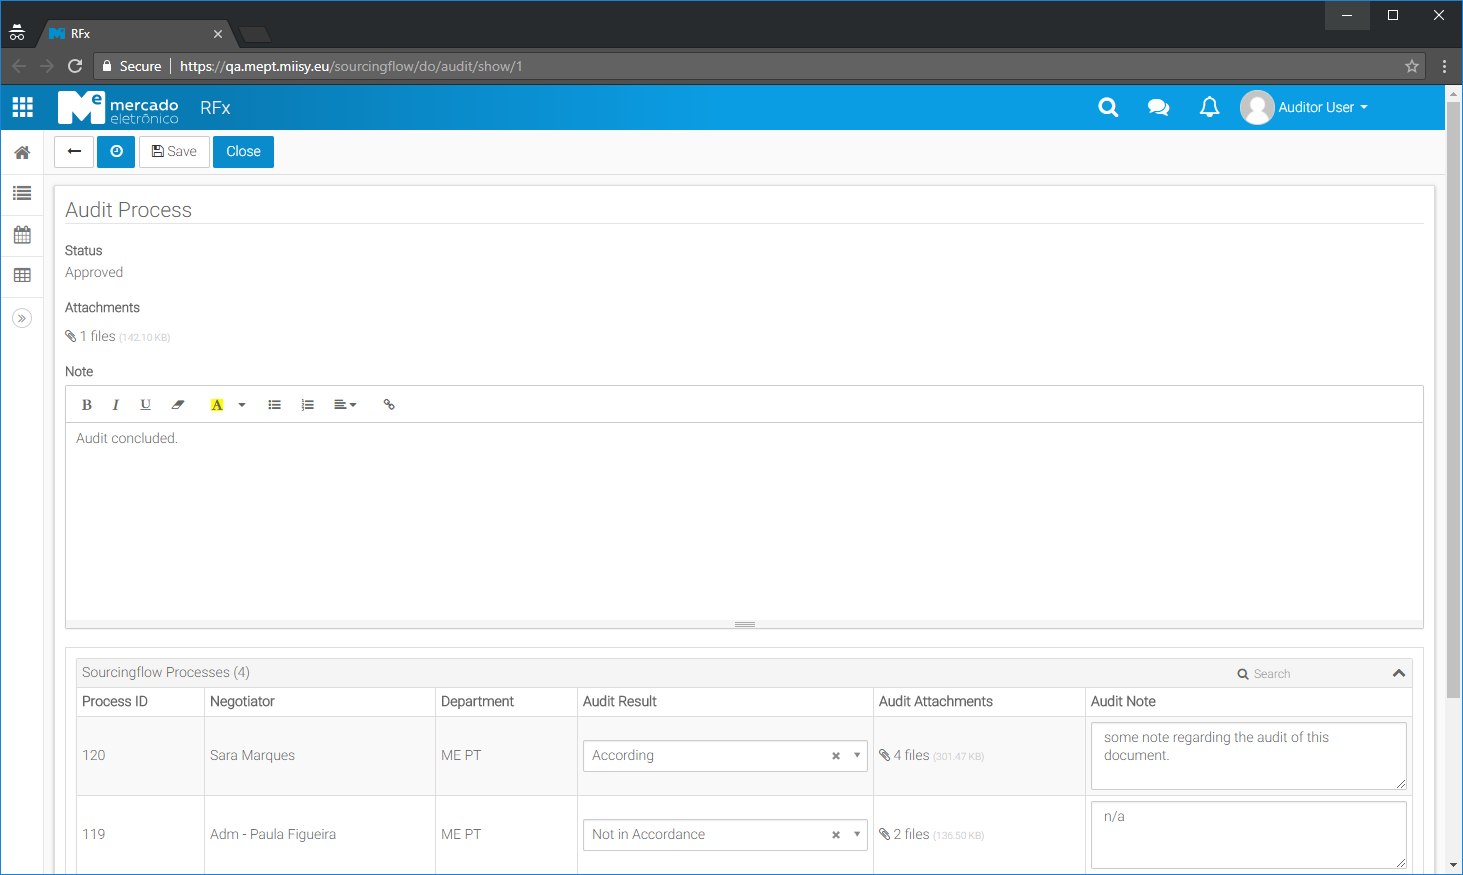Image resolution: width=1463 pixels, height=875 pixels.
Task: Click the Save button
Action: [174, 152]
